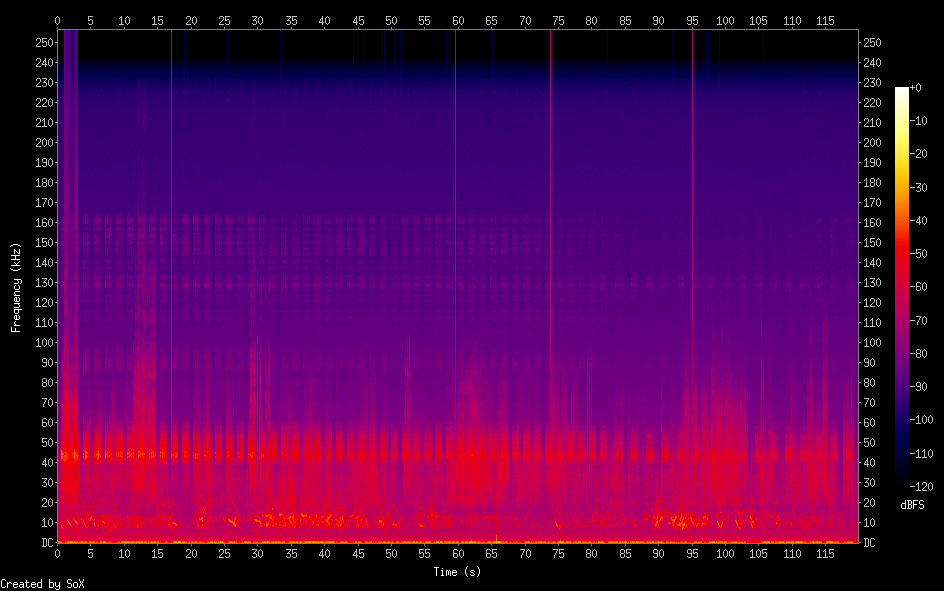
Task: Click the dBFS label under the color scale
Action: point(911,506)
